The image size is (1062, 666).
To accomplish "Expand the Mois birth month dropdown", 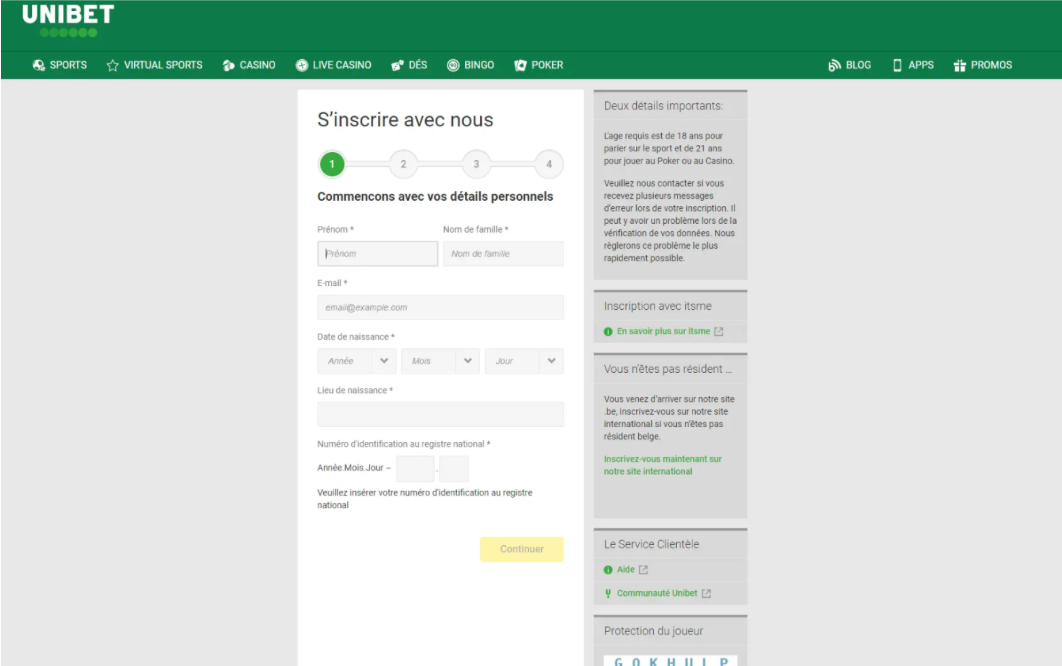I will [x=440, y=361].
